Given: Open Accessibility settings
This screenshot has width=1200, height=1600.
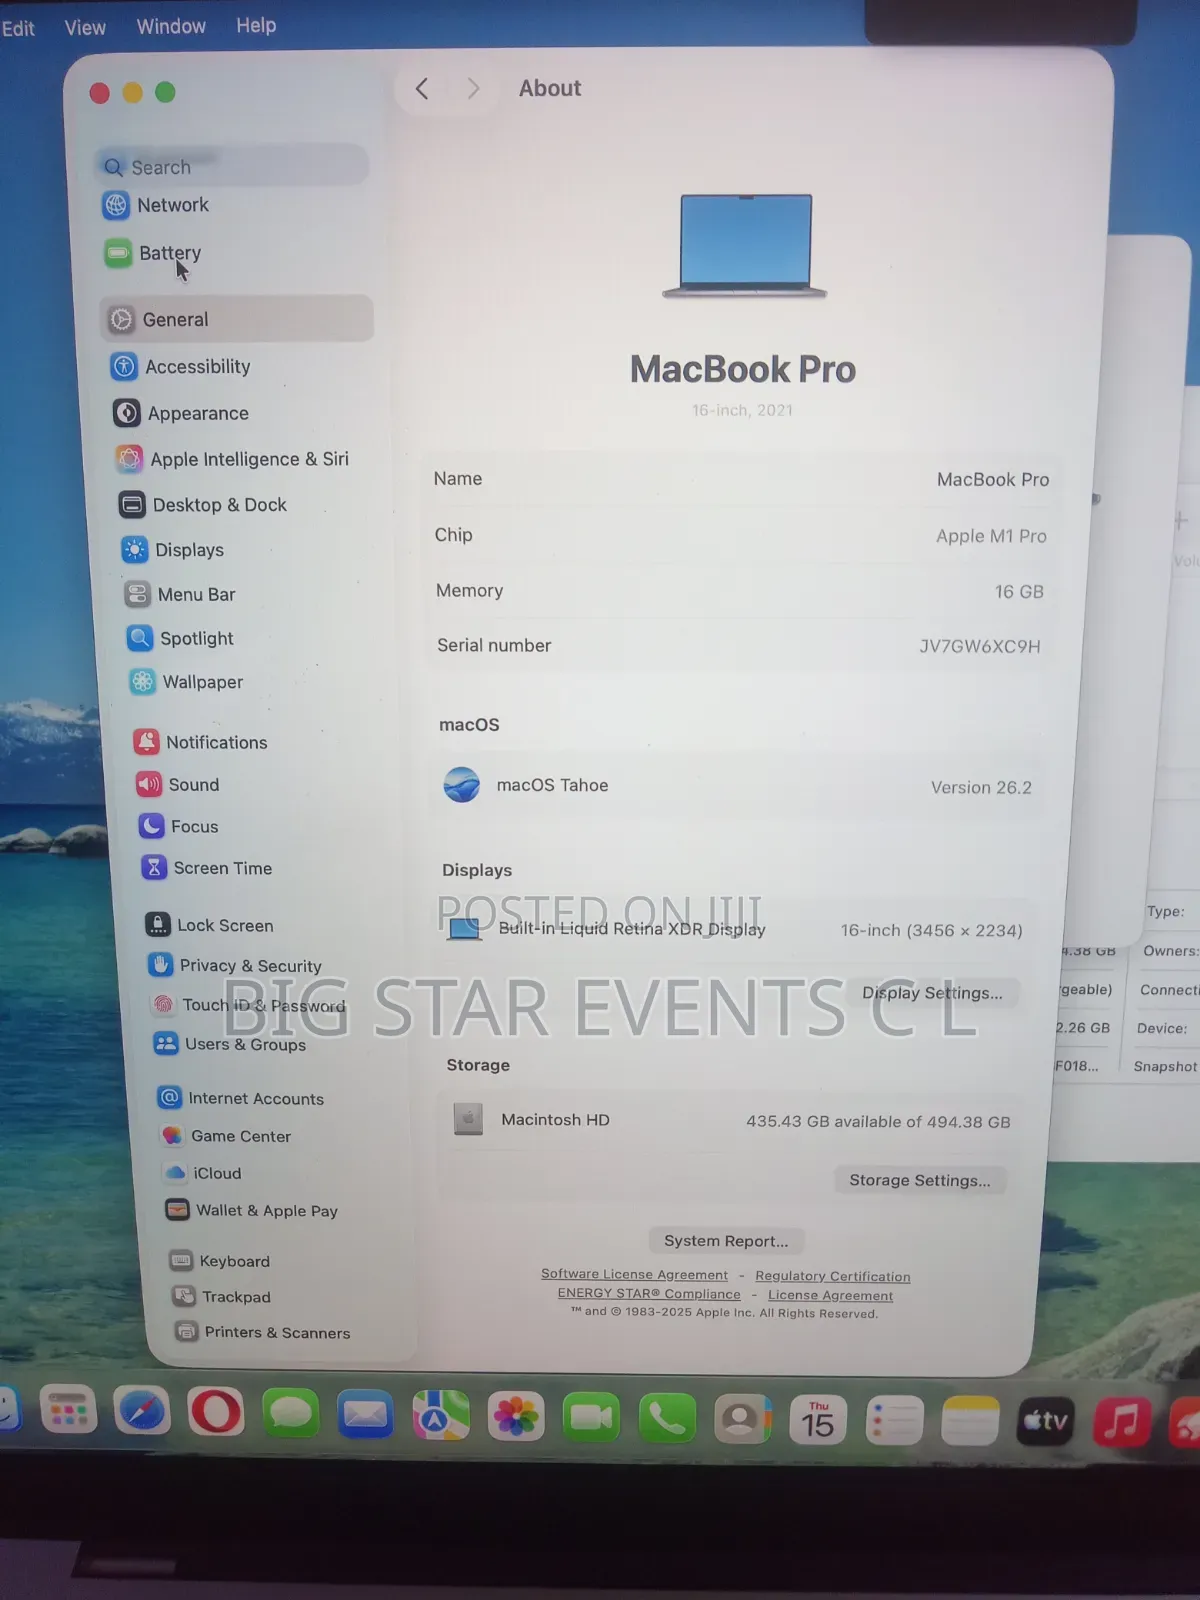Looking at the screenshot, I should click(181, 367).
